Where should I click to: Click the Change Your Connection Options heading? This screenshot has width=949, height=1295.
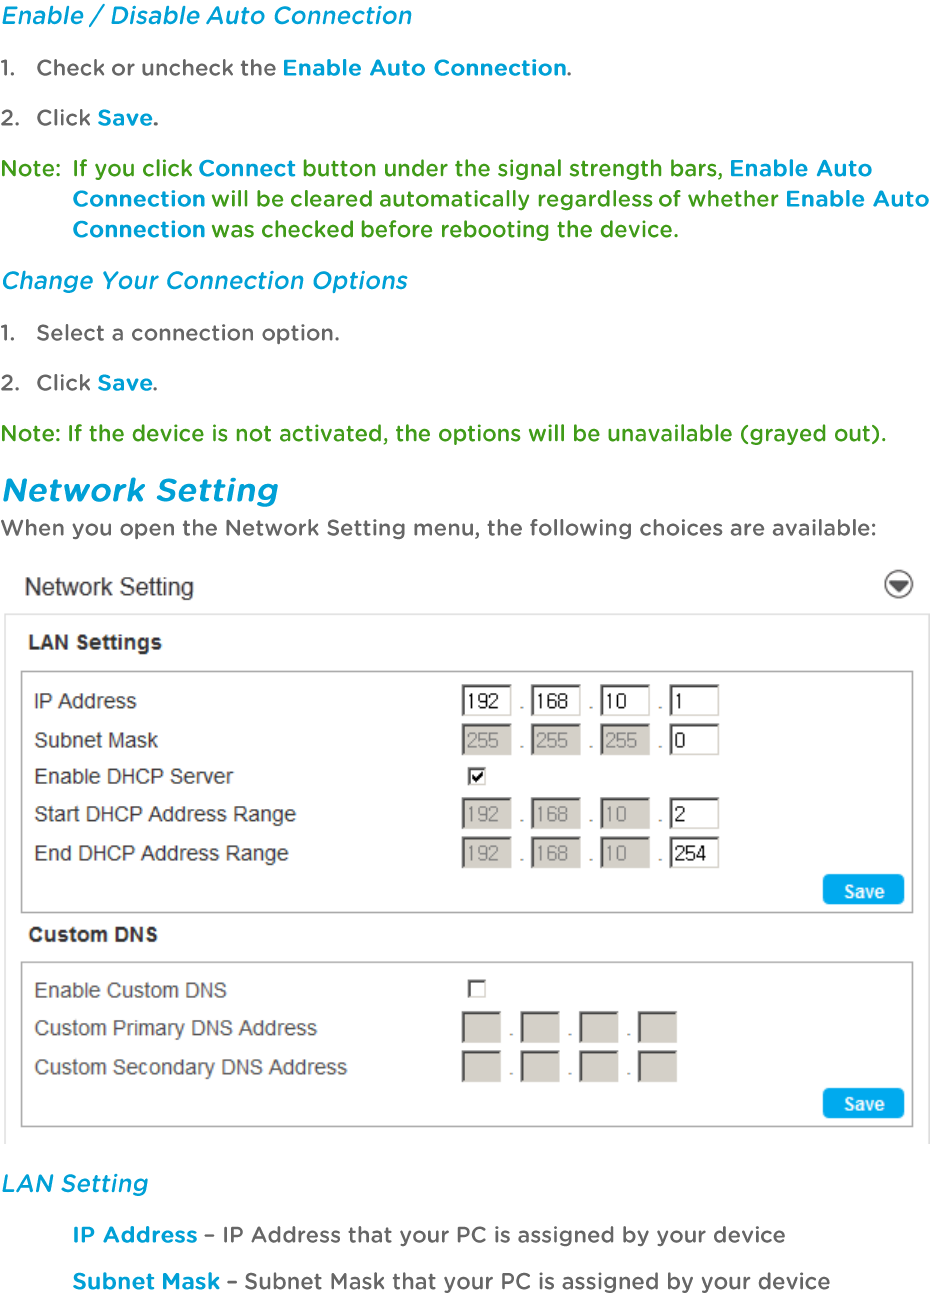(x=205, y=281)
